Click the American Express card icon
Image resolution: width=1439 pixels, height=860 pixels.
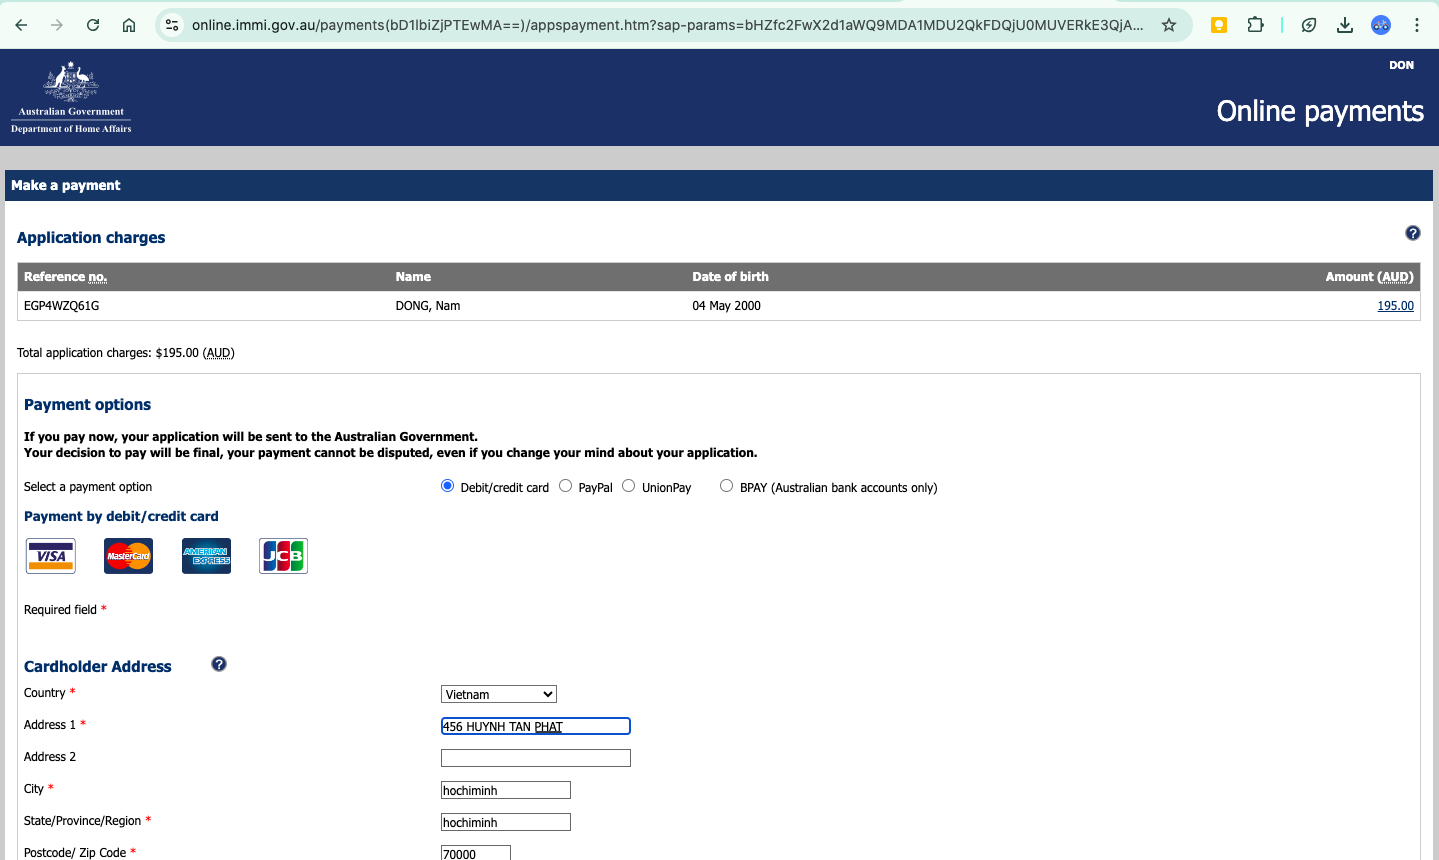pyautogui.click(x=206, y=555)
